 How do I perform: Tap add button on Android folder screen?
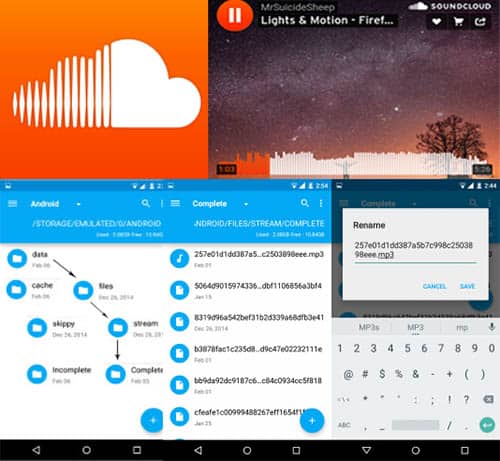152,420
